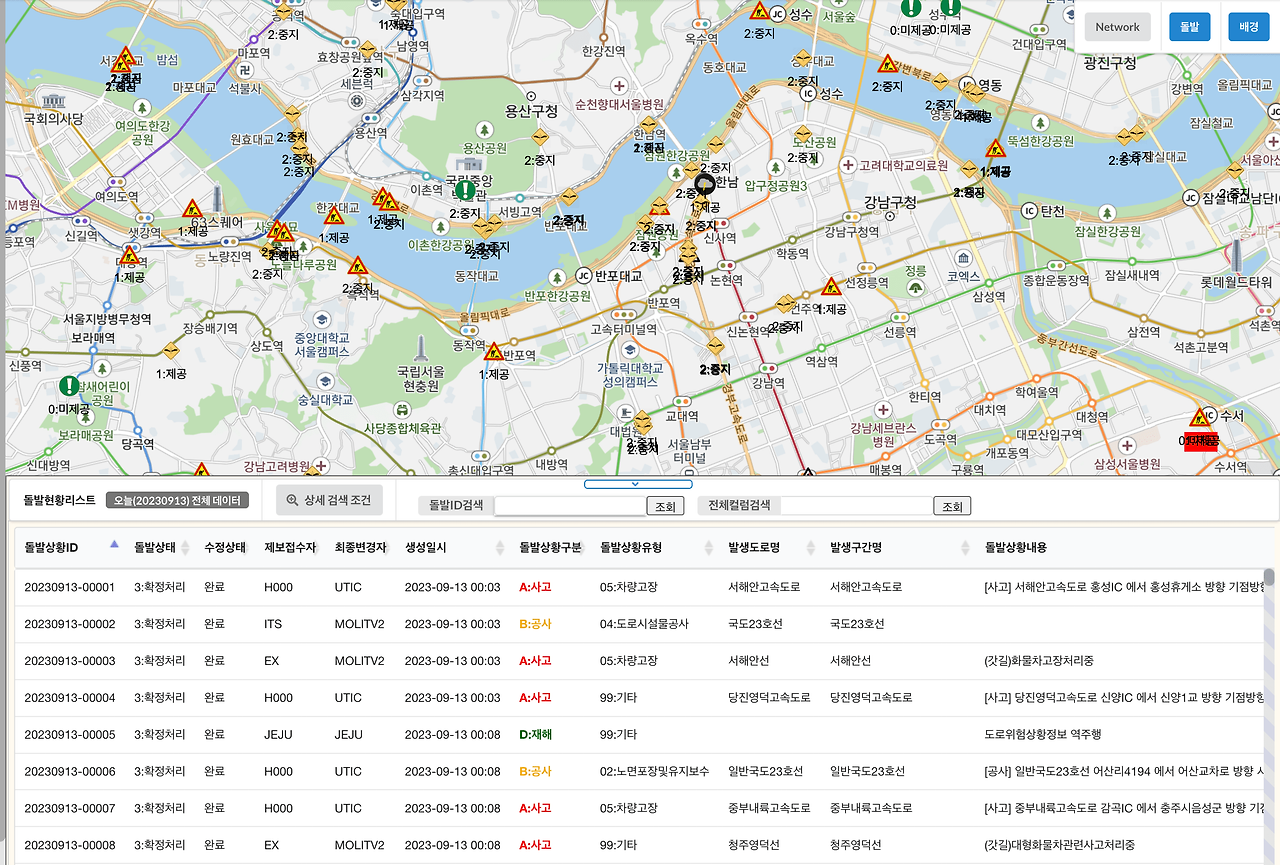This screenshot has width=1280, height=865.
Task: Select the red-highlighted incident marker near 수서
Action: [x=1200, y=441]
